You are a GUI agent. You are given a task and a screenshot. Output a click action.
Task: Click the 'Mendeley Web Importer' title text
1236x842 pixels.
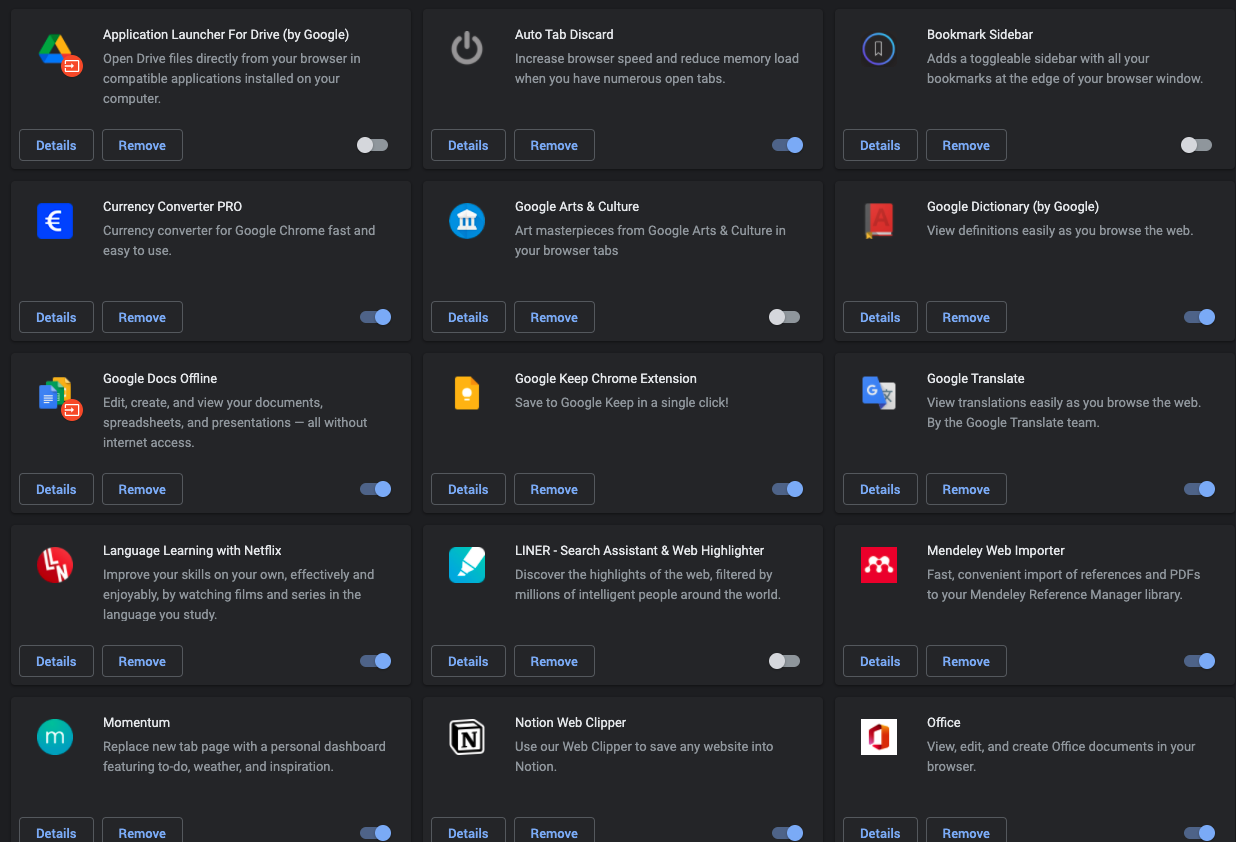995,550
